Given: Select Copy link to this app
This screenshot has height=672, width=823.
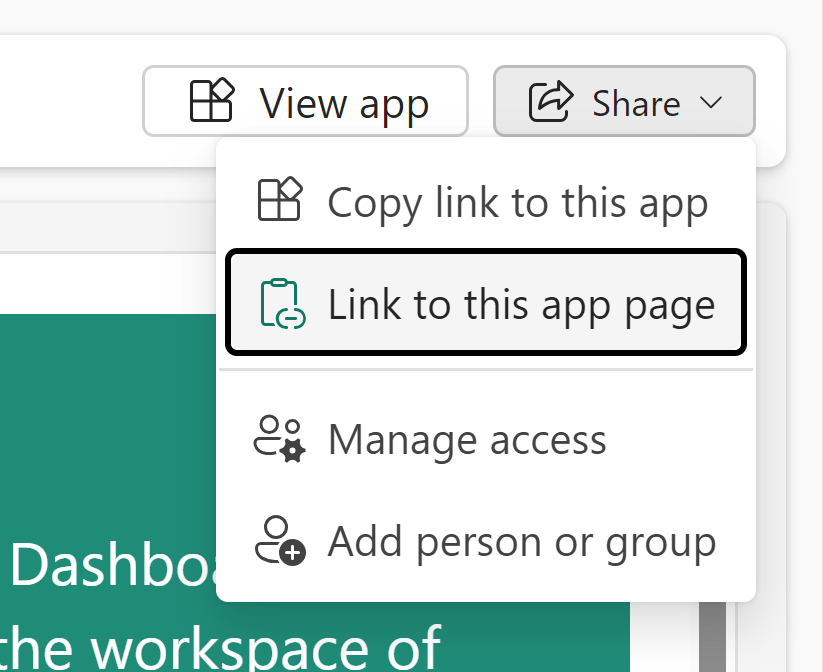Looking at the screenshot, I should pyautogui.click(x=517, y=202).
